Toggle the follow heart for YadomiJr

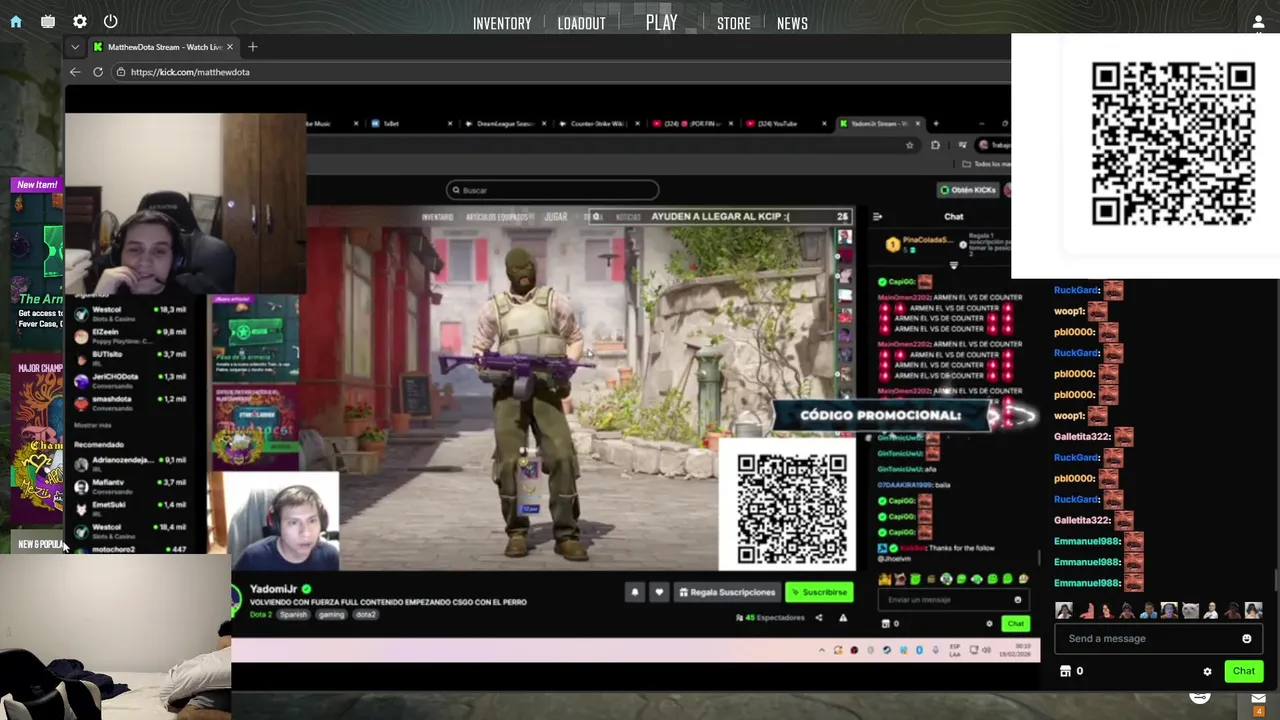pos(658,592)
